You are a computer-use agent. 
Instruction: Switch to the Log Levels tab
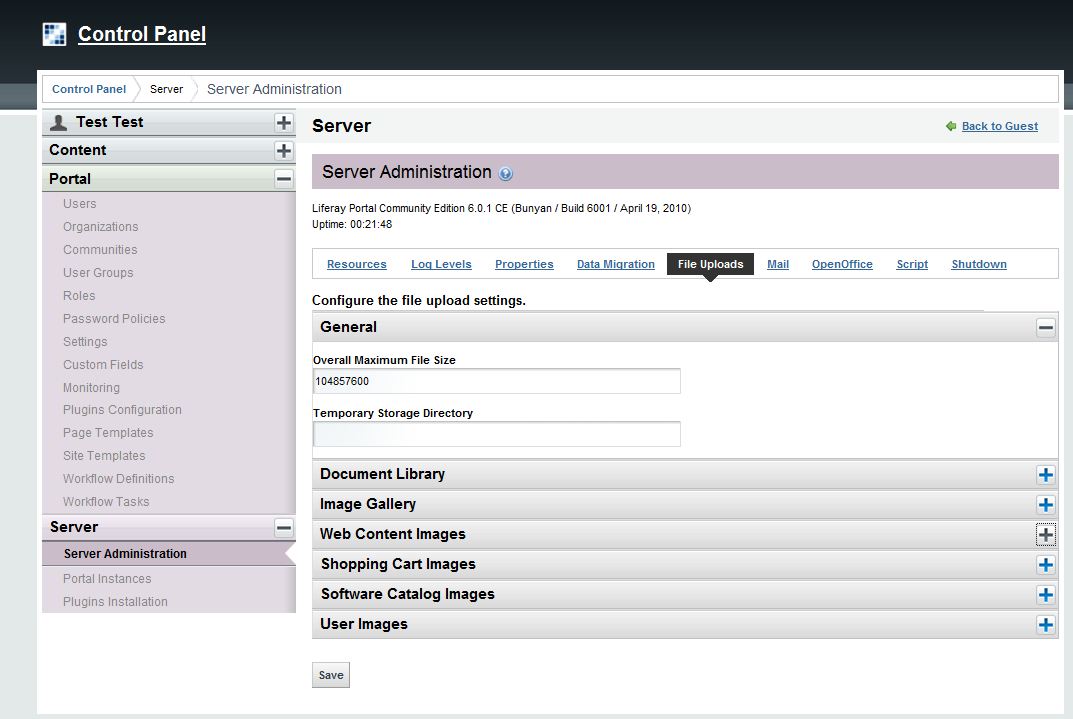(x=441, y=264)
